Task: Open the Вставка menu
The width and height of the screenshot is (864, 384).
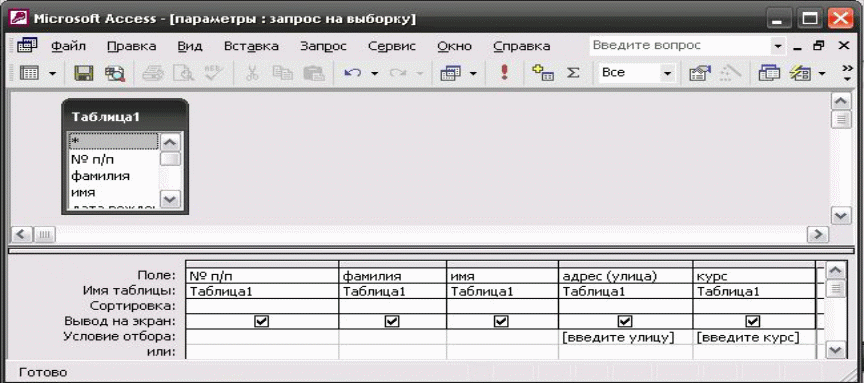Action: click(251, 46)
